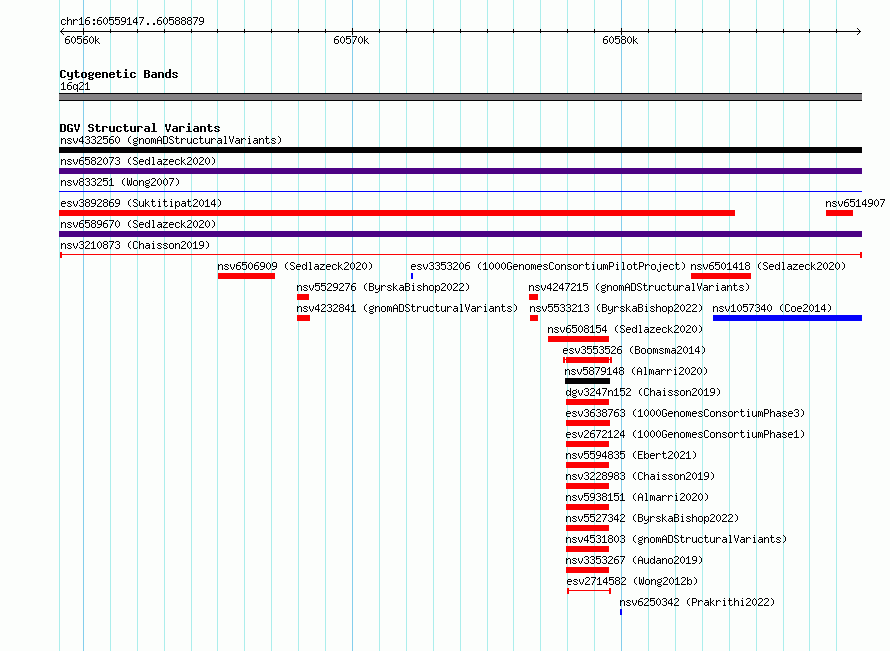The width and height of the screenshot is (890, 651).
Task: Click esv2714582 (Wong2012b) label
Action: point(632,581)
